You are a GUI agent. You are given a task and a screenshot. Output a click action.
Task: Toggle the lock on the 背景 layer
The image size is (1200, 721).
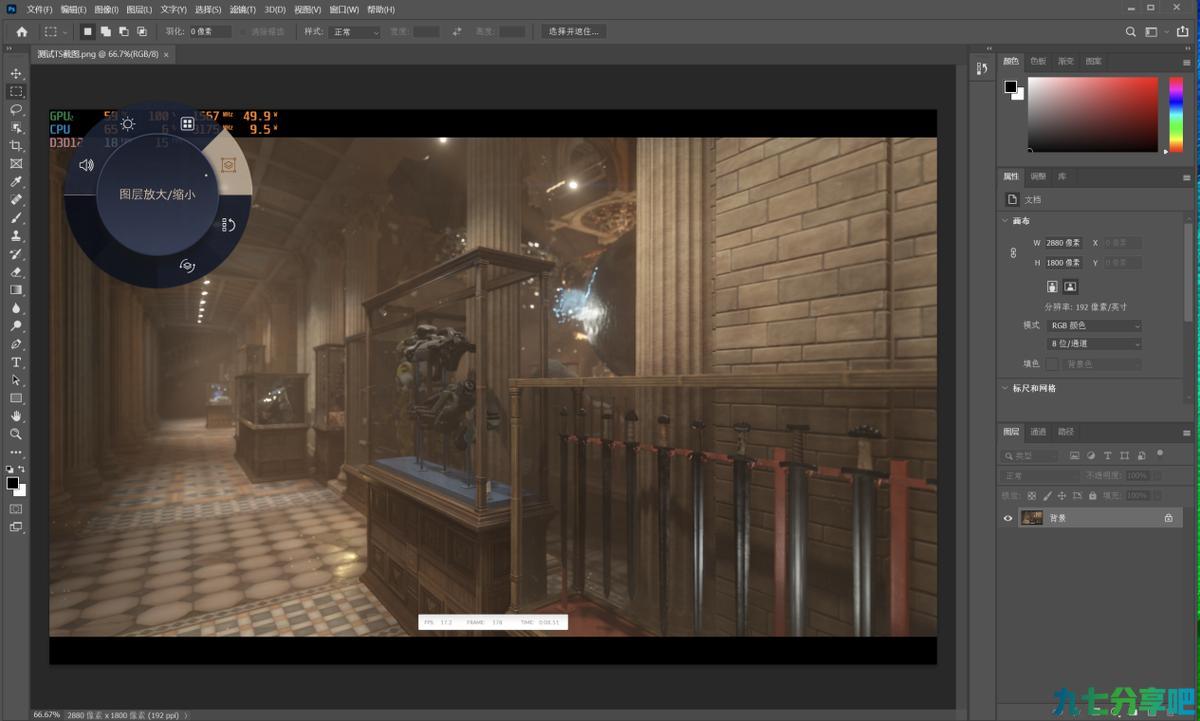[x=1168, y=518]
